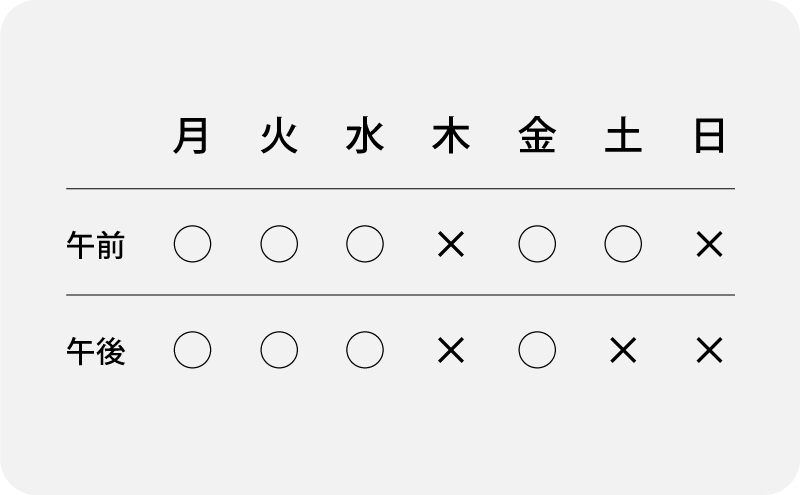
Task: Click the Monday morning circle mark
Action: click(x=192, y=244)
